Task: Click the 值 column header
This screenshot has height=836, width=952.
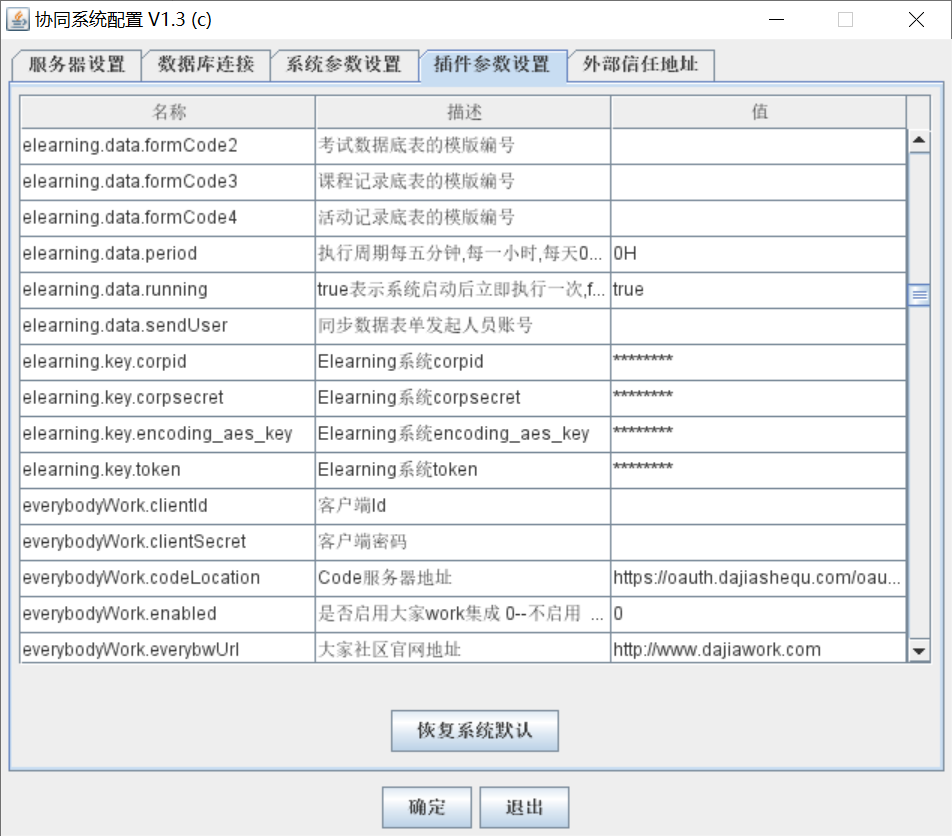Action: click(759, 112)
